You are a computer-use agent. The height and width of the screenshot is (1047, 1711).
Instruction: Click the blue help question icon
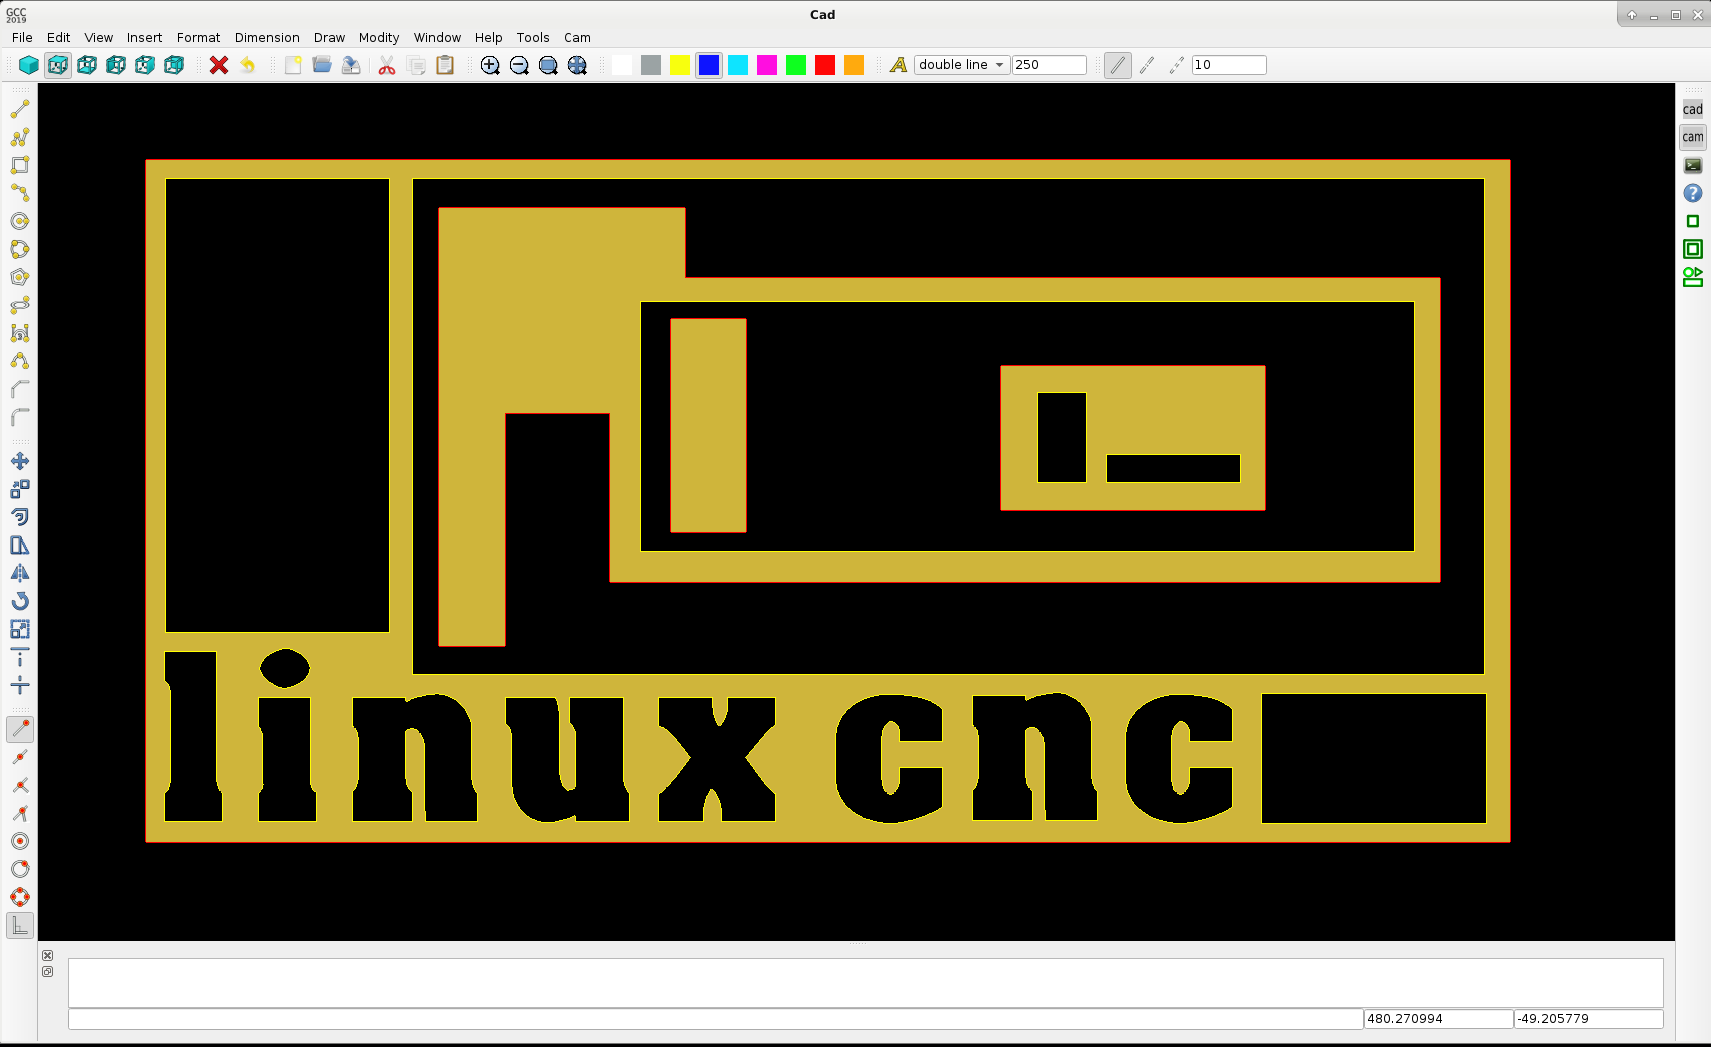[x=1693, y=193]
